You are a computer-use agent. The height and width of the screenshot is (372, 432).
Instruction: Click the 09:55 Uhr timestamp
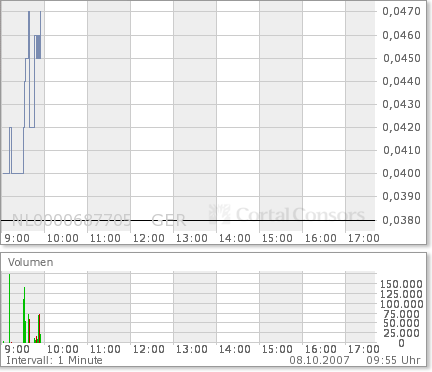tap(393, 361)
